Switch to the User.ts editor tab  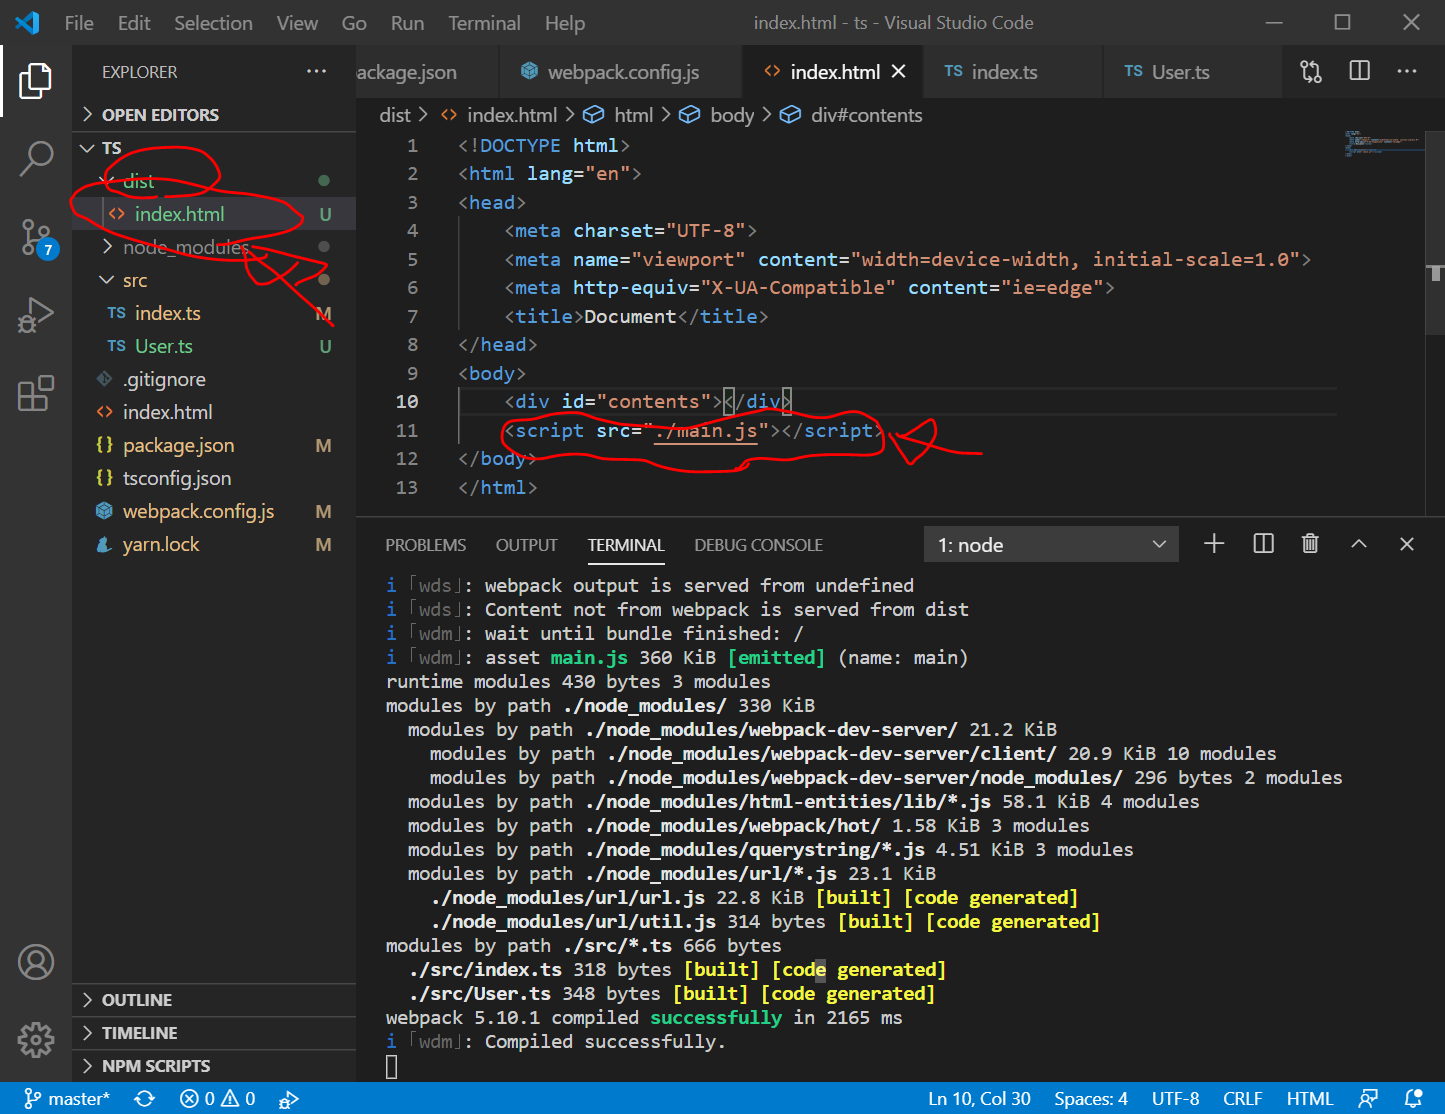coord(1191,72)
